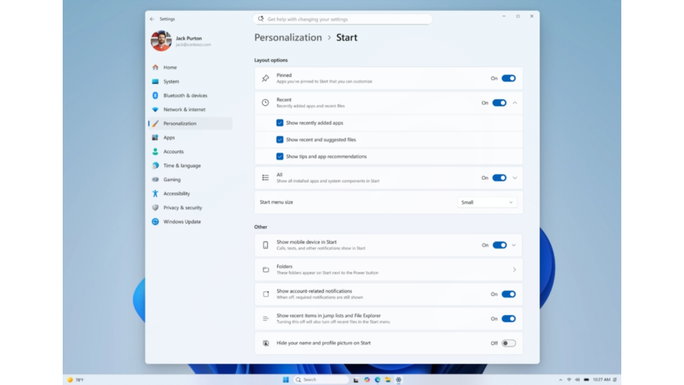This screenshot has height=385, width=684.
Task: Expand the All section chevron
Action: click(x=515, y=178)
